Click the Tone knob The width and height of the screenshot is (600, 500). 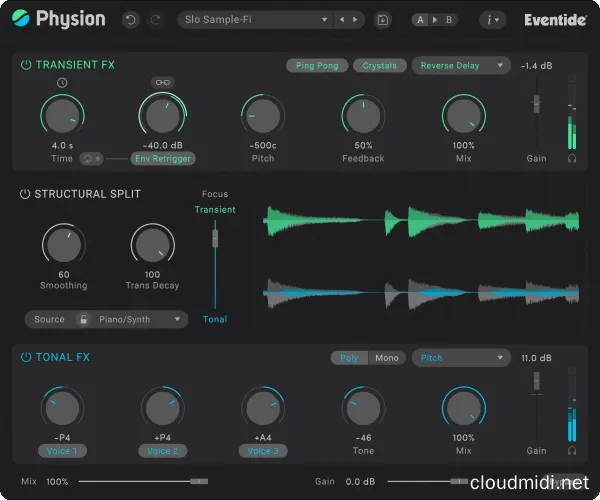[x=363, y=408]
